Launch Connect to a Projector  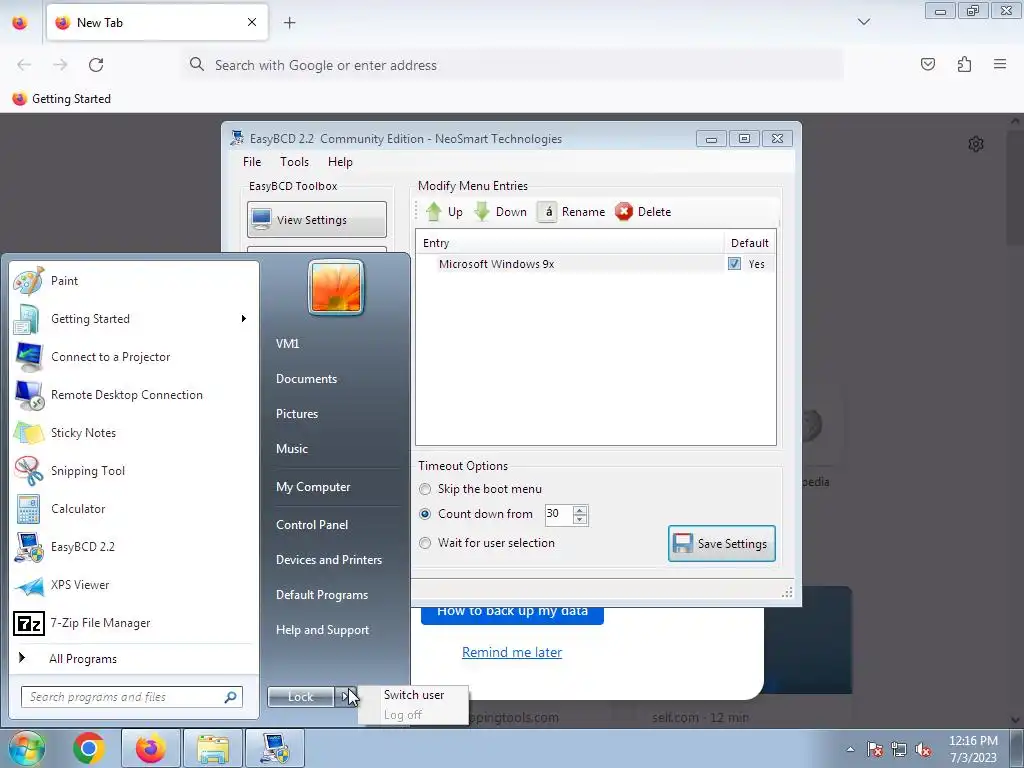(x=134, y=357)
